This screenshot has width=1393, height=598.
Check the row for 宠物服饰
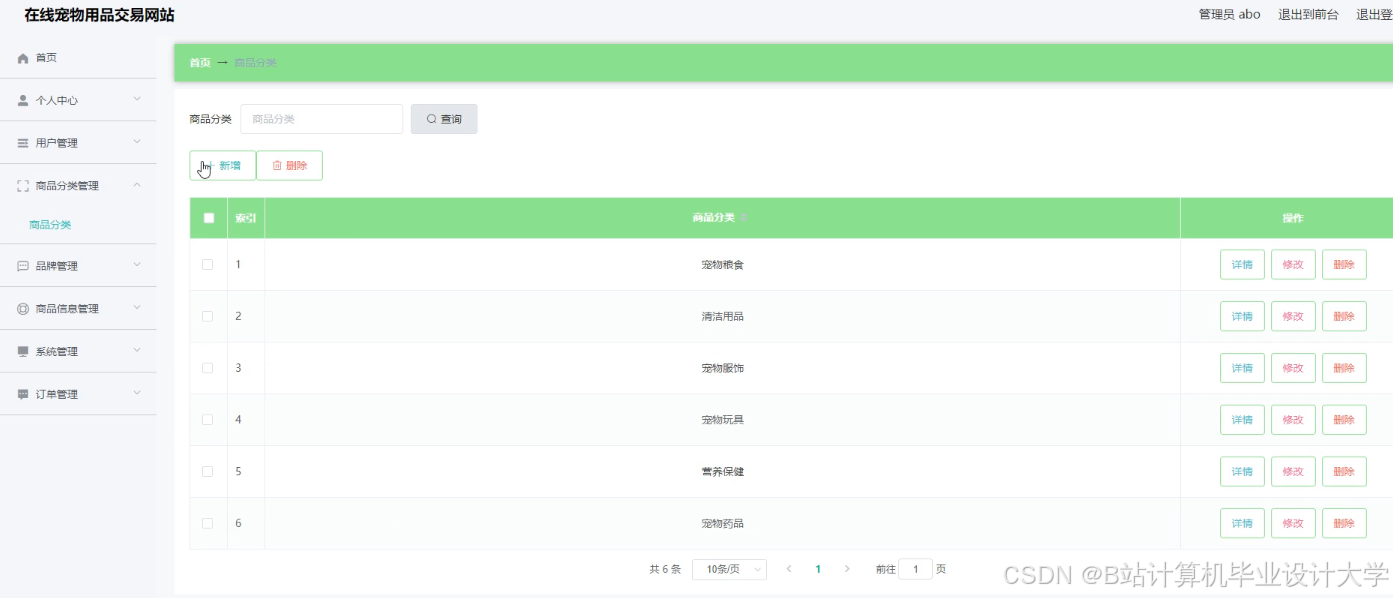click(208, 368)
